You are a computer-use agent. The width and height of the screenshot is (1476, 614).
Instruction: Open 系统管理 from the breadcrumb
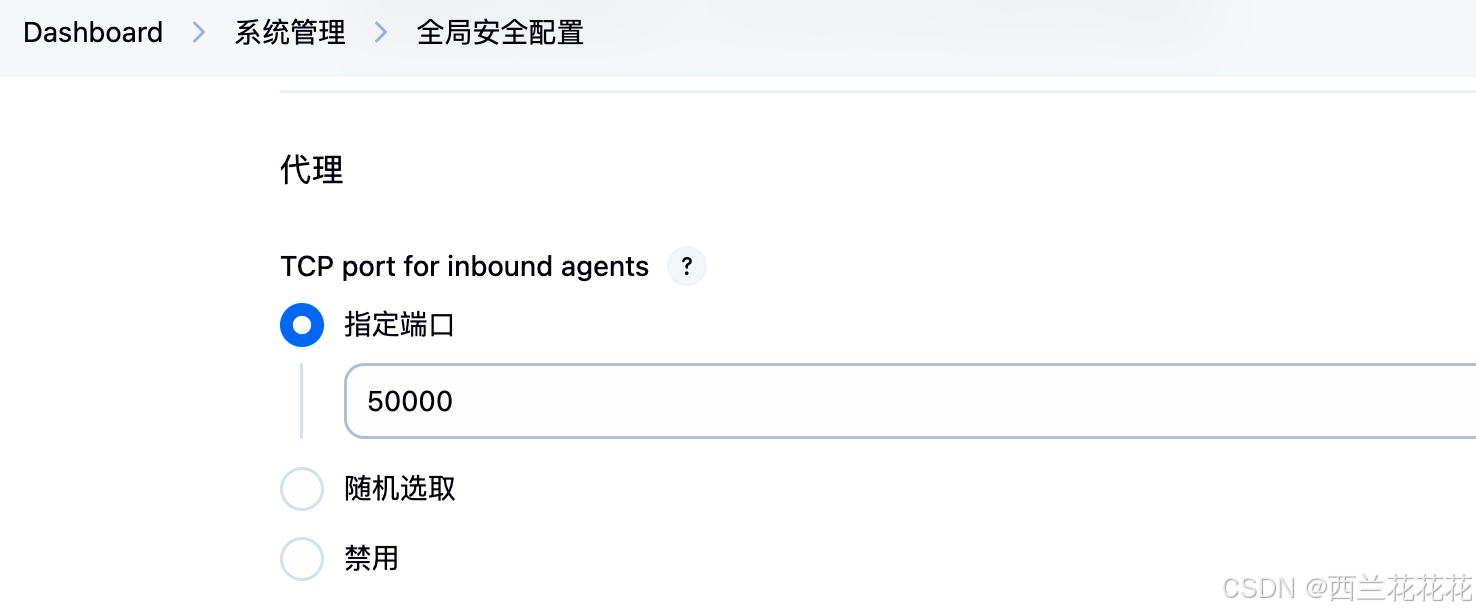pyautogui.click(x=289, y=32)
